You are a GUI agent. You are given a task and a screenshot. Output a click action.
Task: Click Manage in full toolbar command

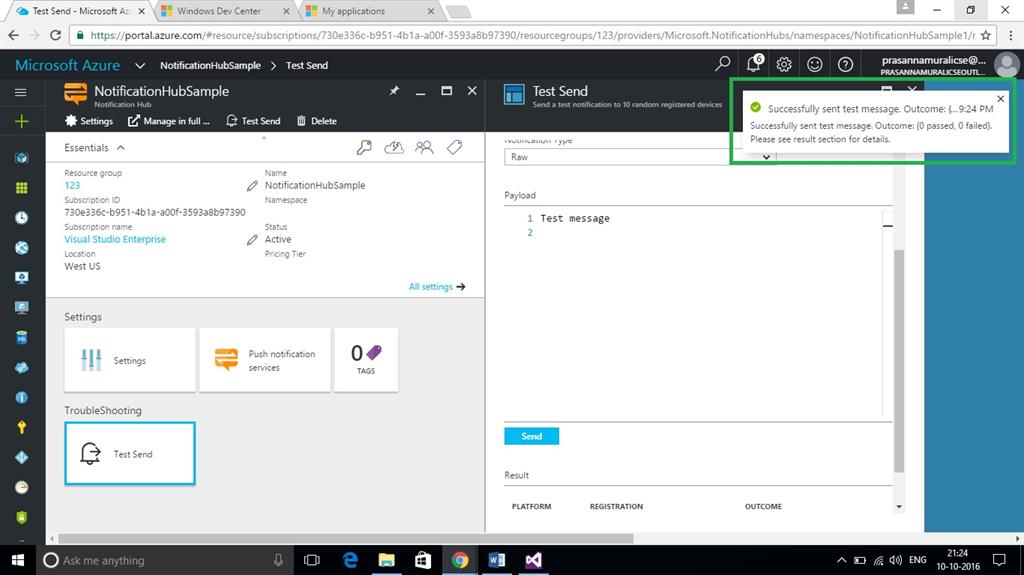(168, 121)
